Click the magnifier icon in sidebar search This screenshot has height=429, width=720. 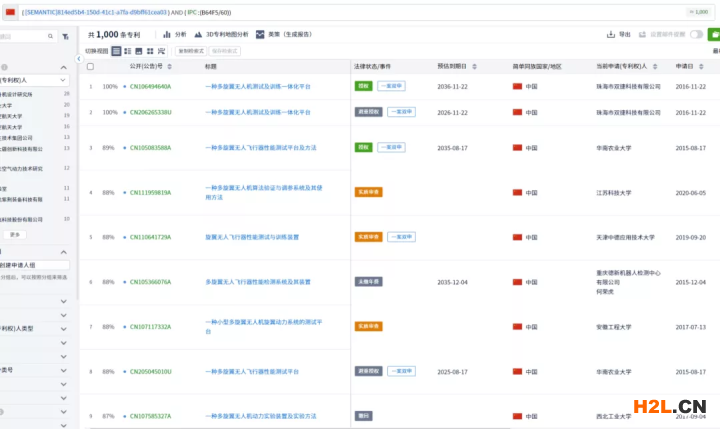51,36
